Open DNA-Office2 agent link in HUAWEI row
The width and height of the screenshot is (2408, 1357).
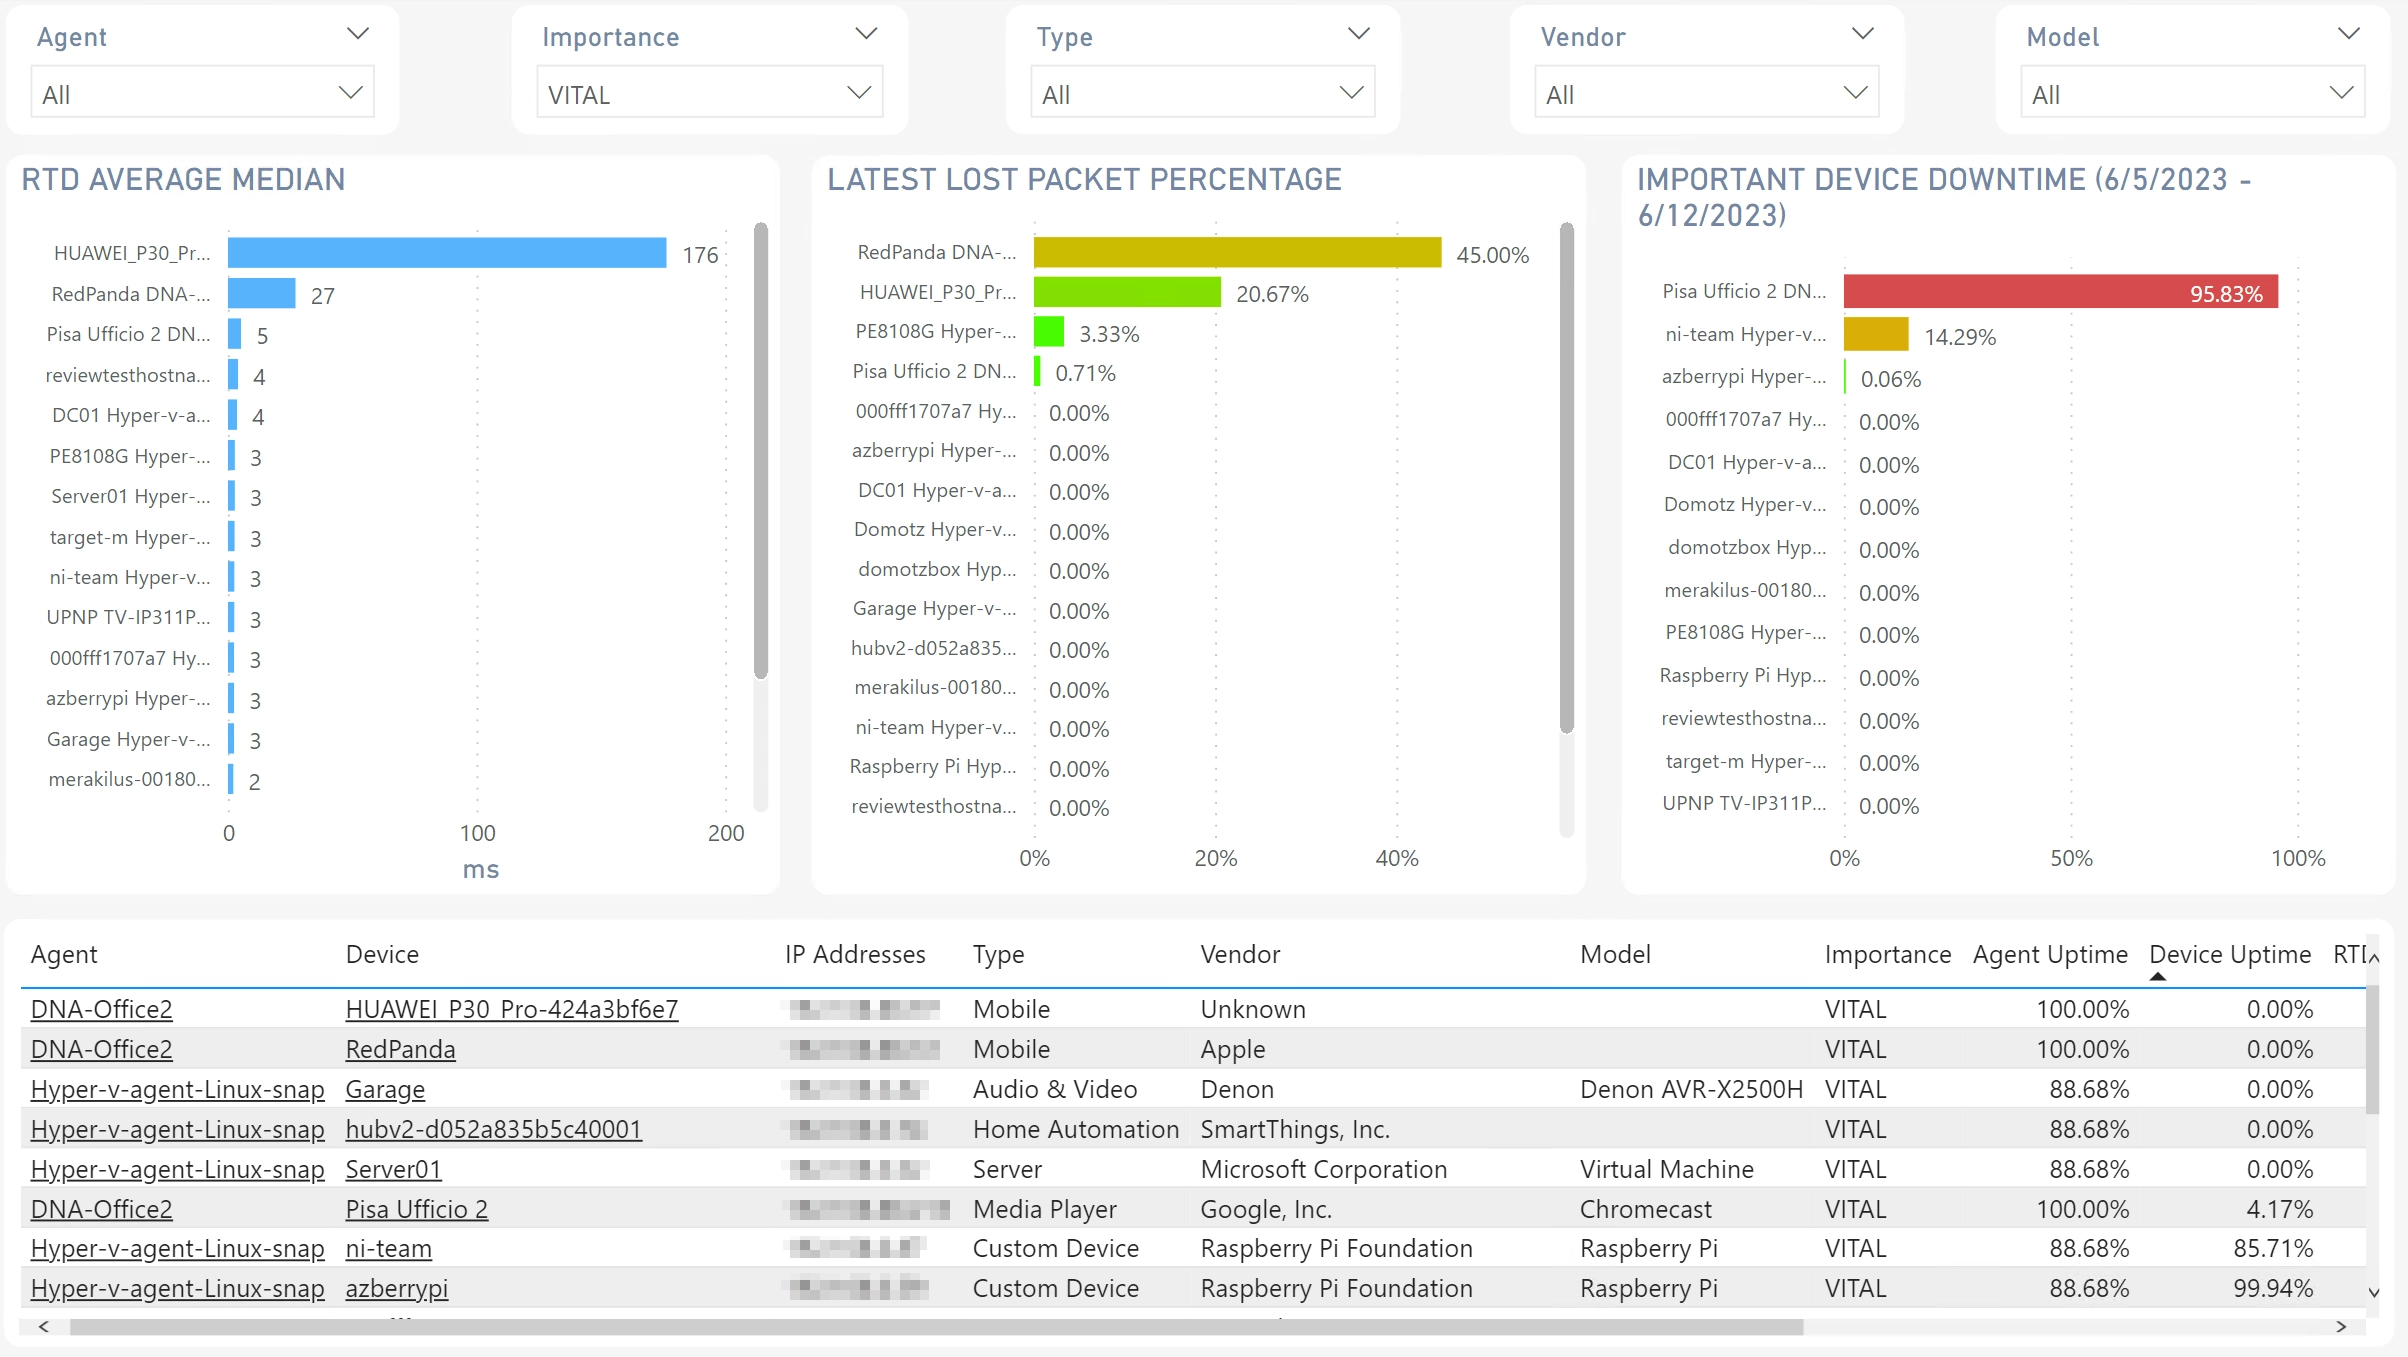click(102, 1009)
